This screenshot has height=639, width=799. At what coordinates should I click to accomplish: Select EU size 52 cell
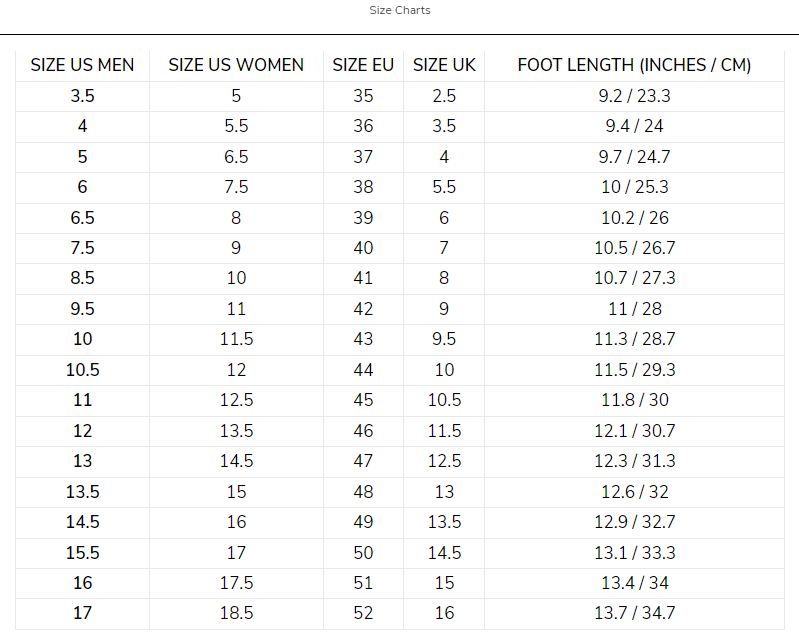pos(363,613)
